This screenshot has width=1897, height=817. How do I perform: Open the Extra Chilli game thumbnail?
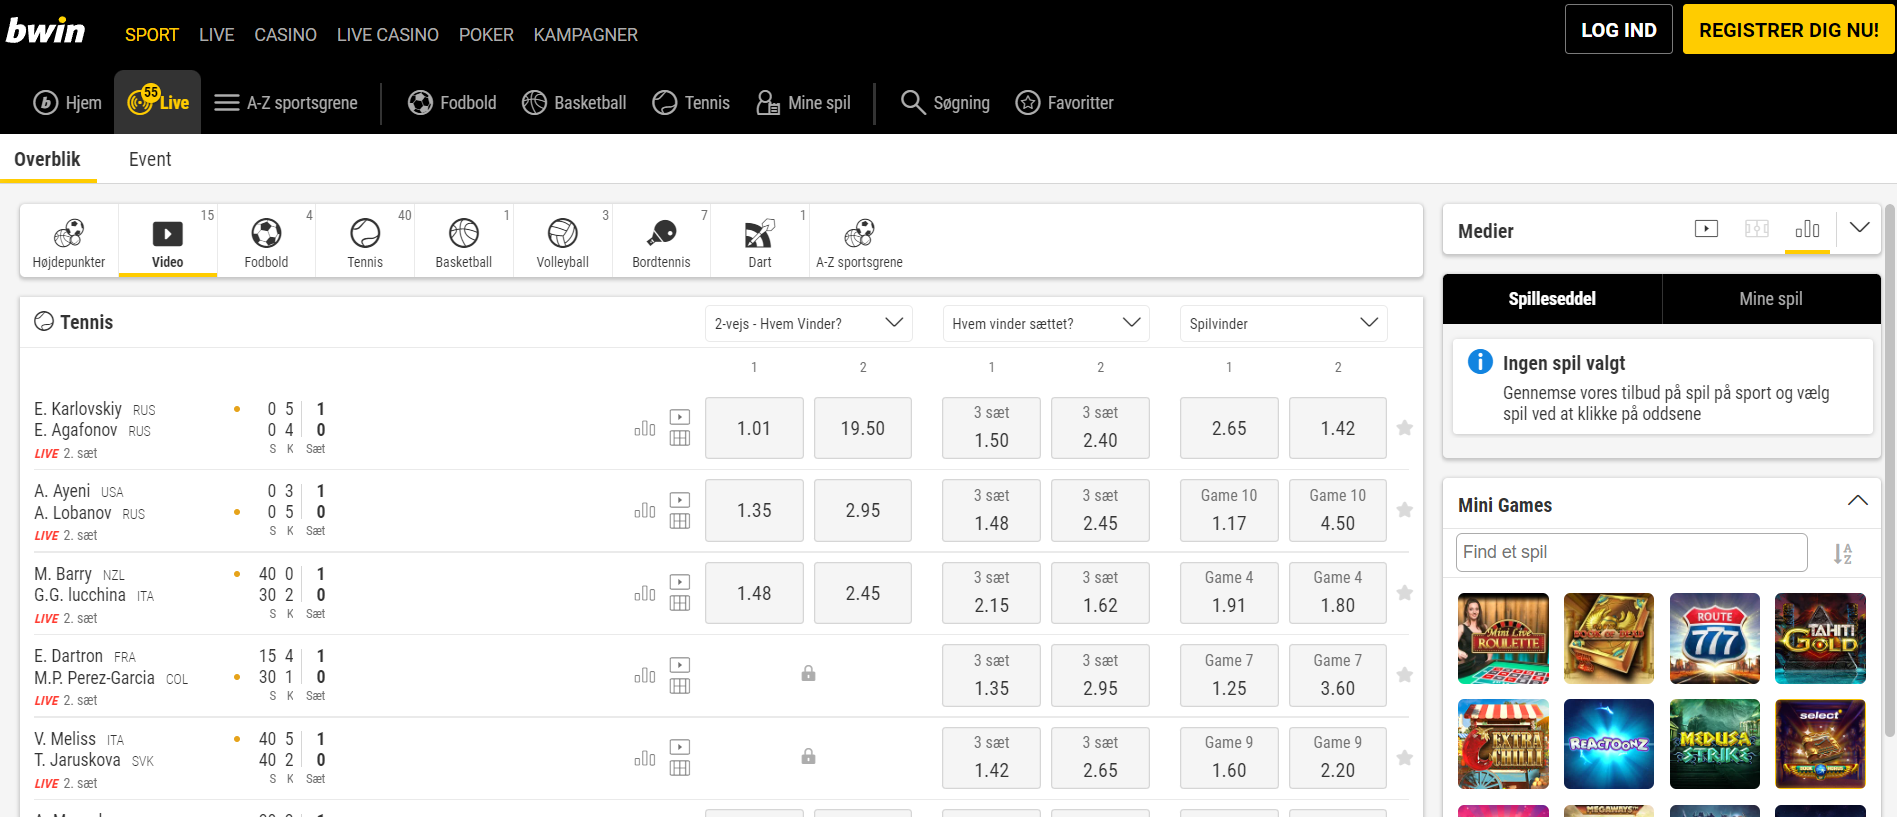pos(1503,744)
